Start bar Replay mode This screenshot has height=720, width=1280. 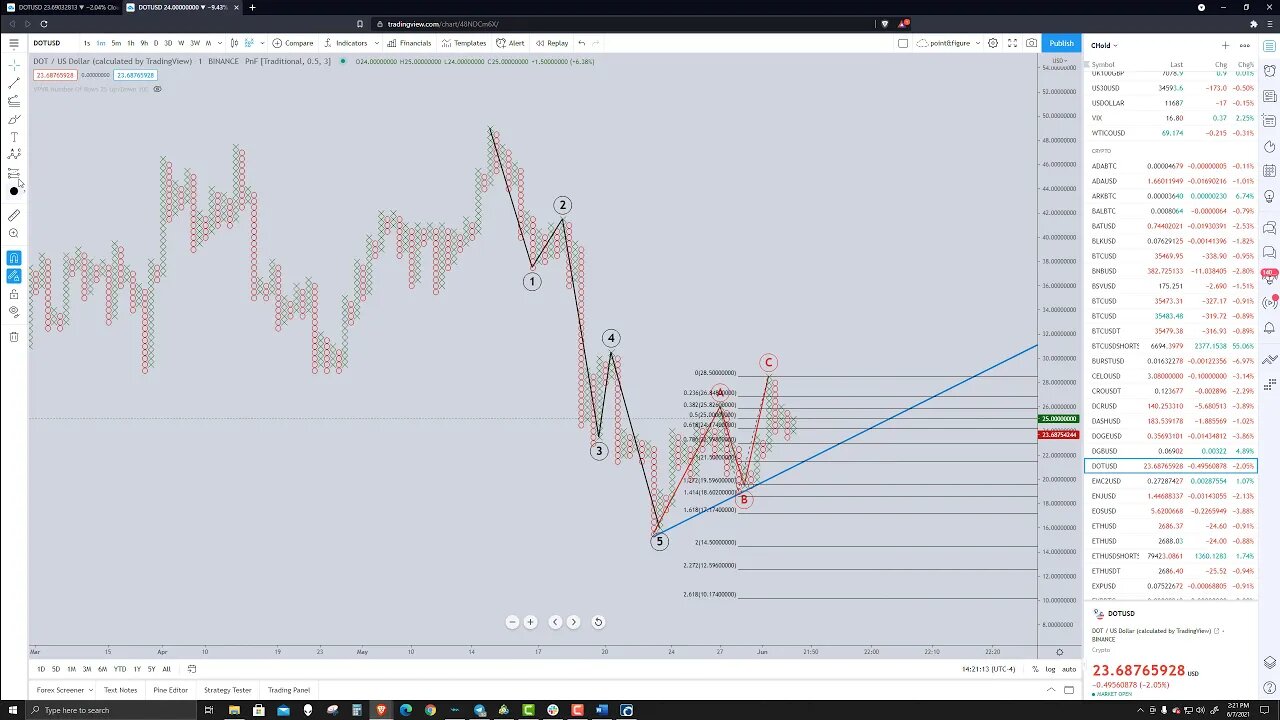point(552,43)
